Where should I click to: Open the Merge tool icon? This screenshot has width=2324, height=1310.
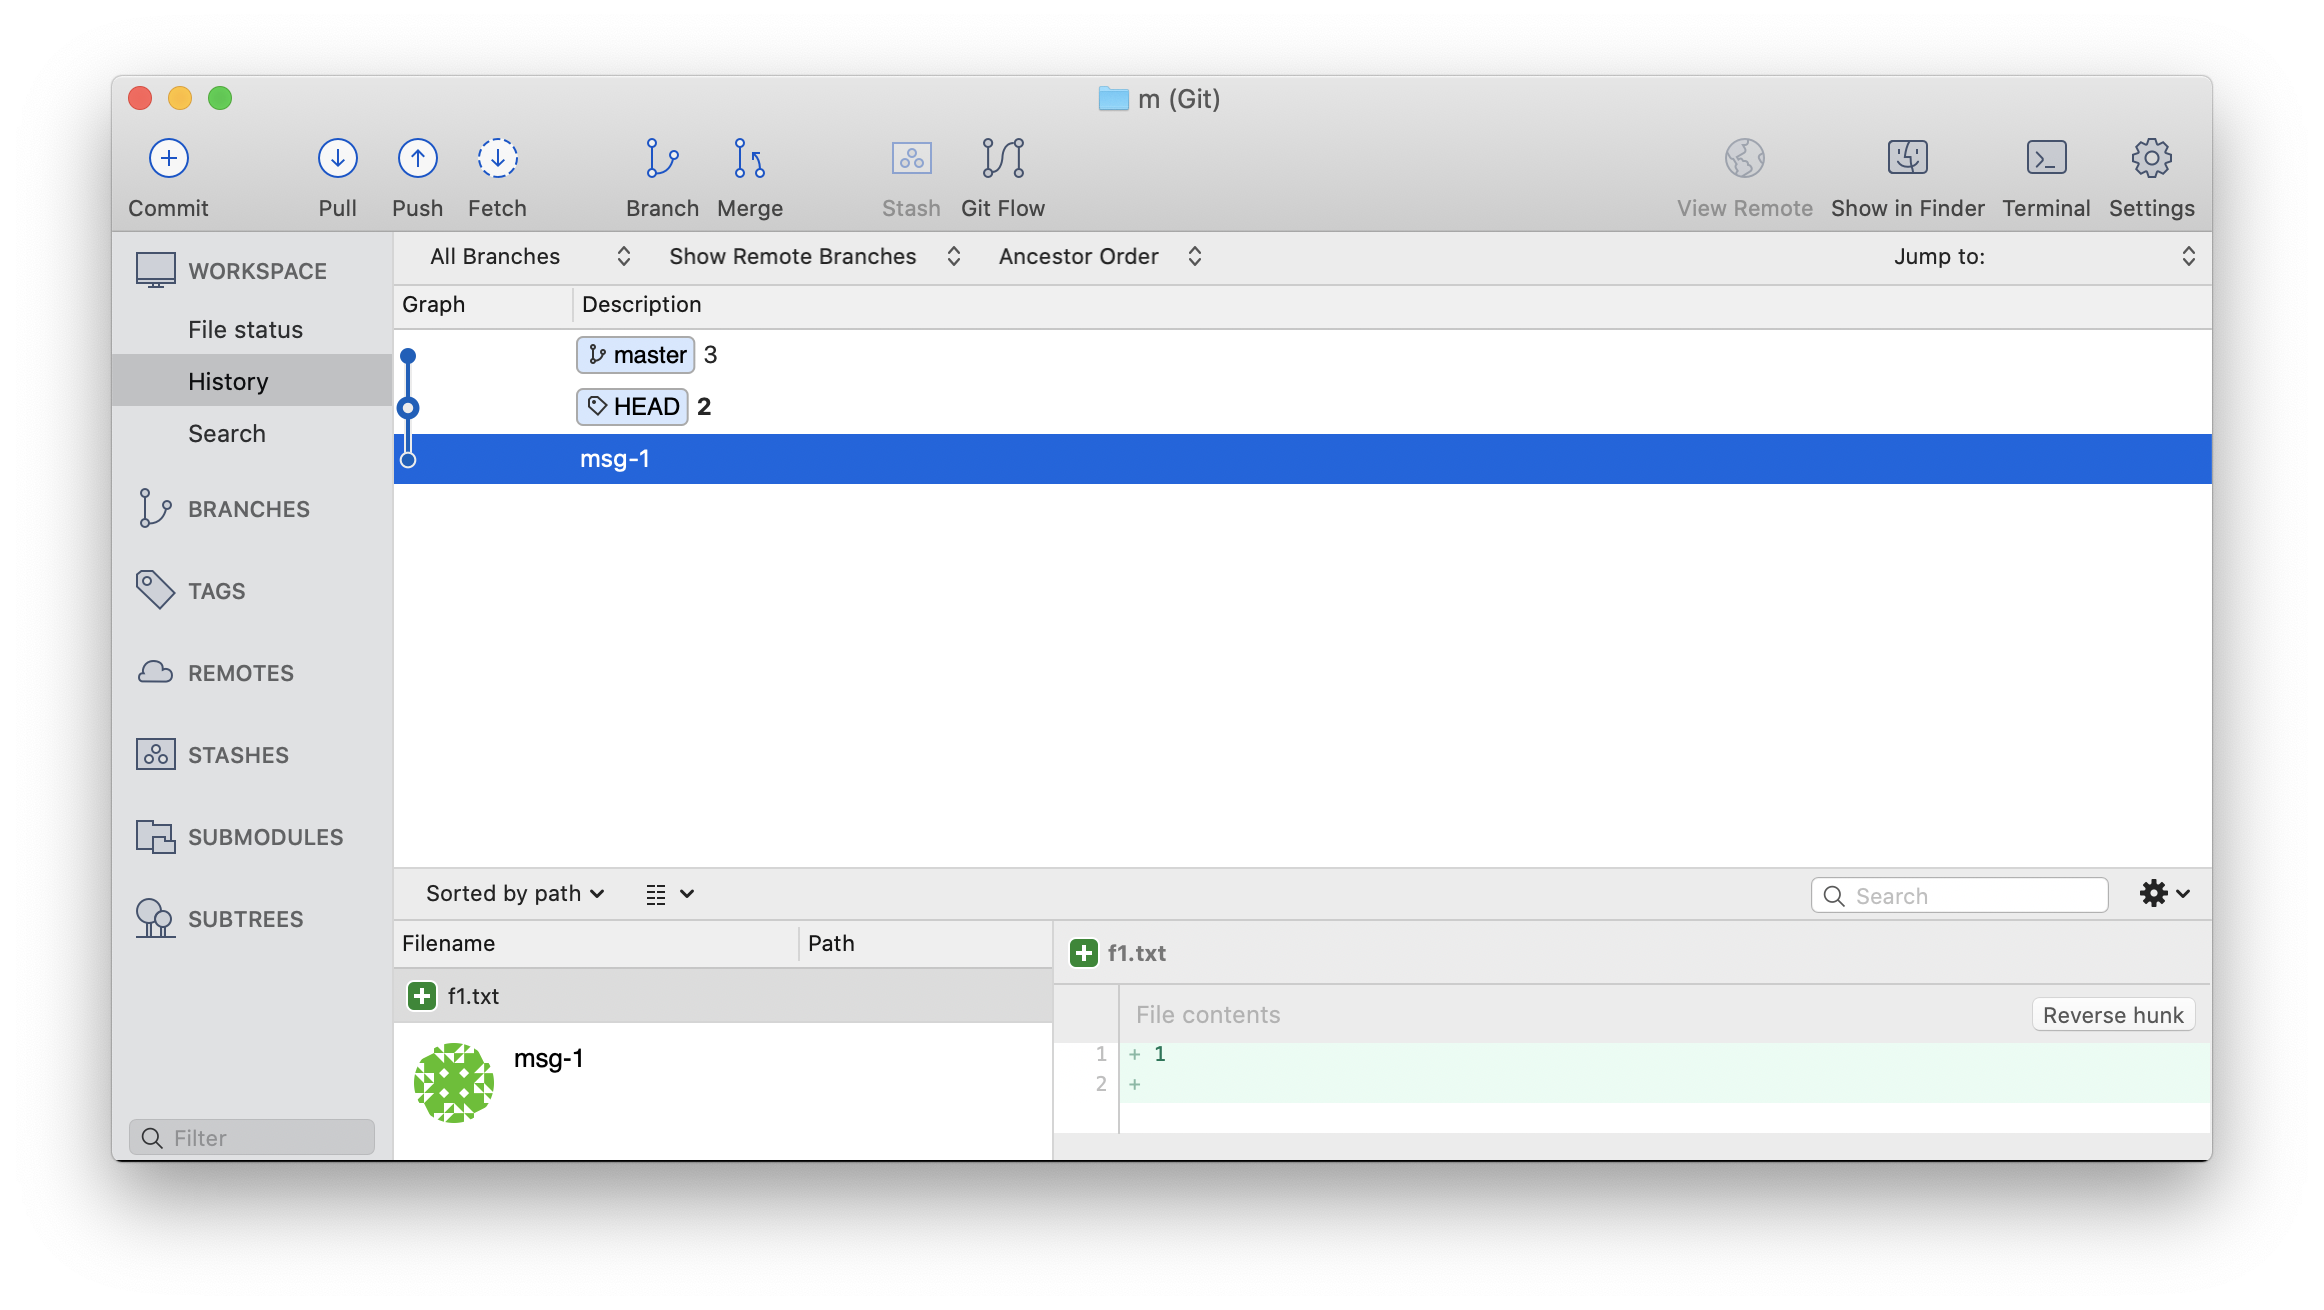(749, 159)
